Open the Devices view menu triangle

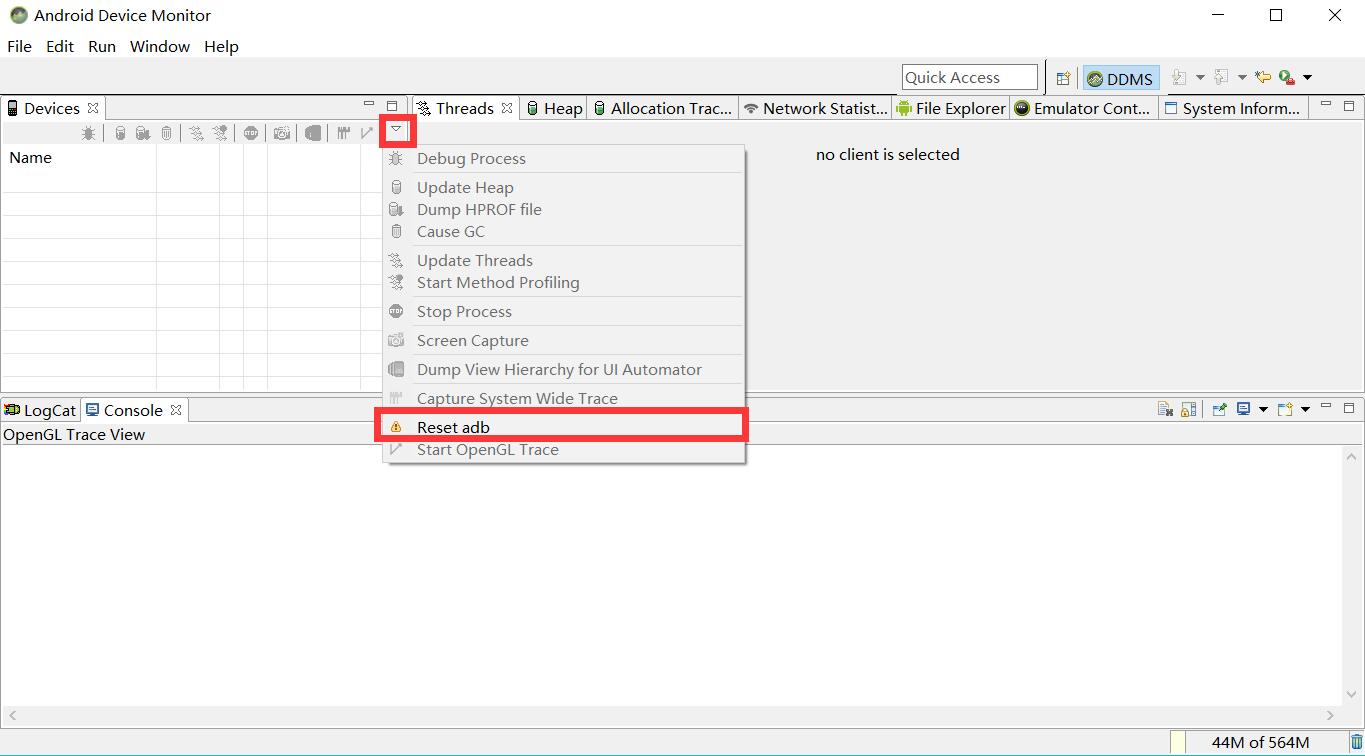pyautogui.click(x=397, y=130)
